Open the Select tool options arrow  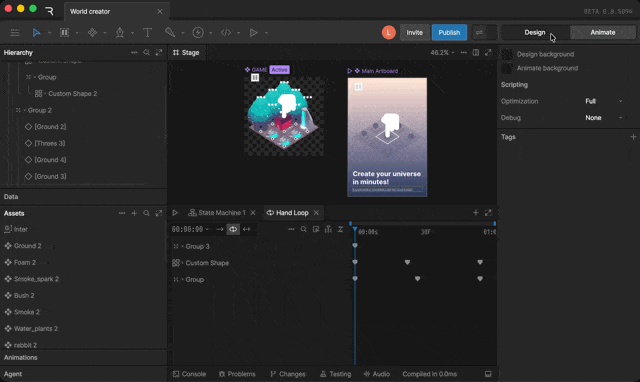49,33
